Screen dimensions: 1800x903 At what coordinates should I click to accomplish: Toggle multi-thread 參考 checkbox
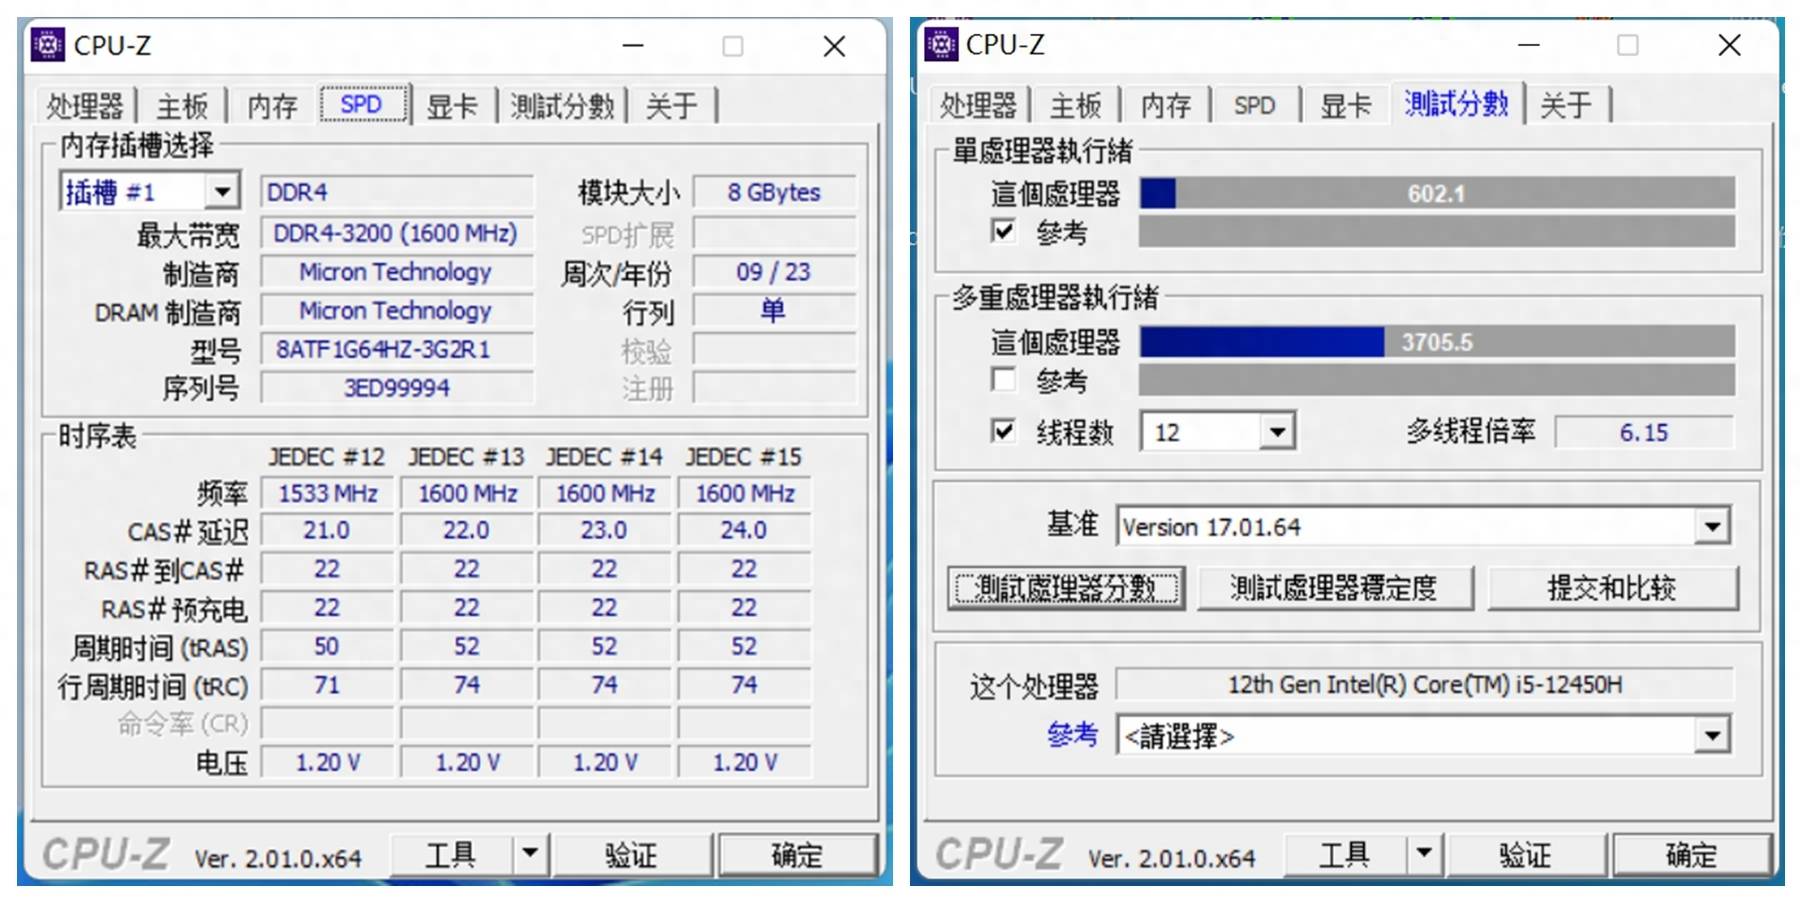click(1003, 379)
